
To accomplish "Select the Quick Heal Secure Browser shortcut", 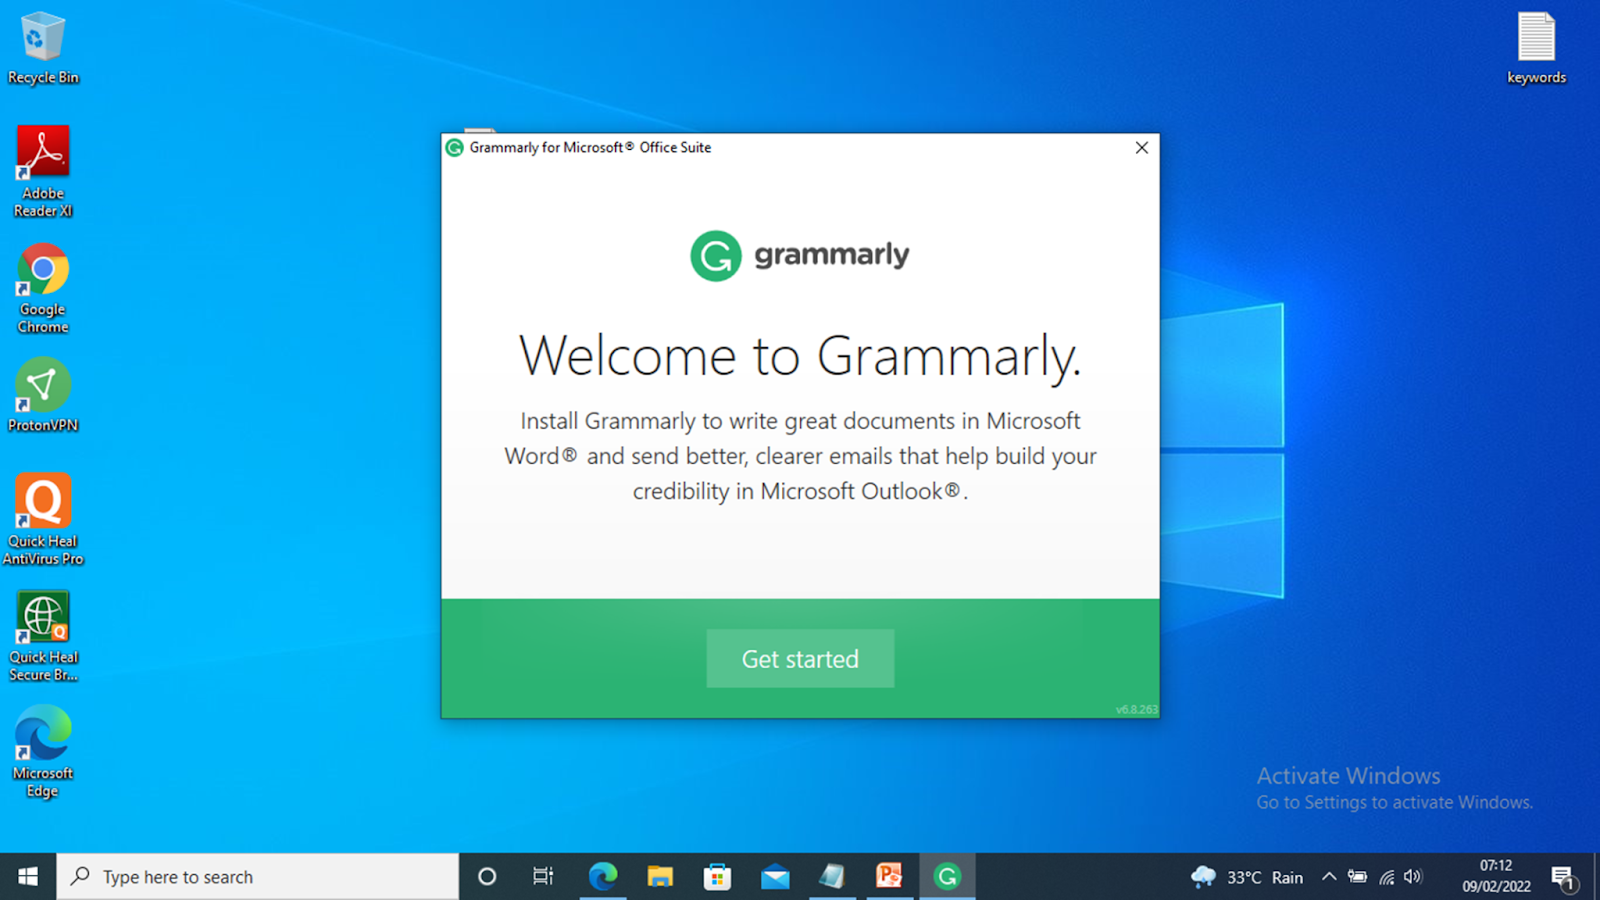I will pos(43,637).
